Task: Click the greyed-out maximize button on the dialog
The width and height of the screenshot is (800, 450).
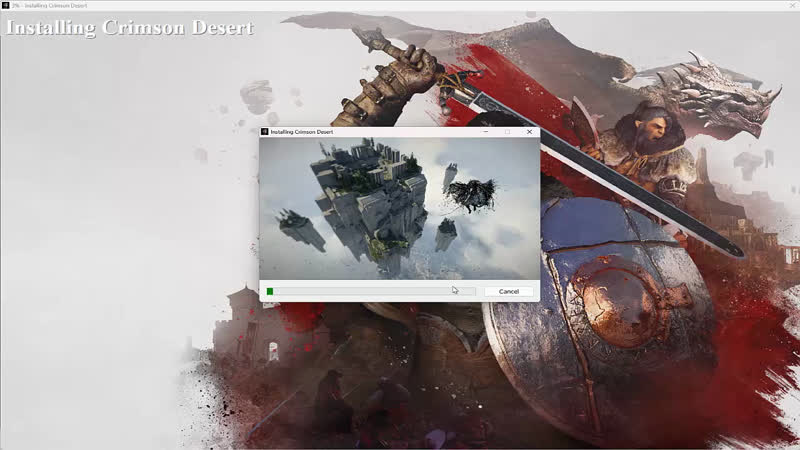Action: tap(507, 132)
